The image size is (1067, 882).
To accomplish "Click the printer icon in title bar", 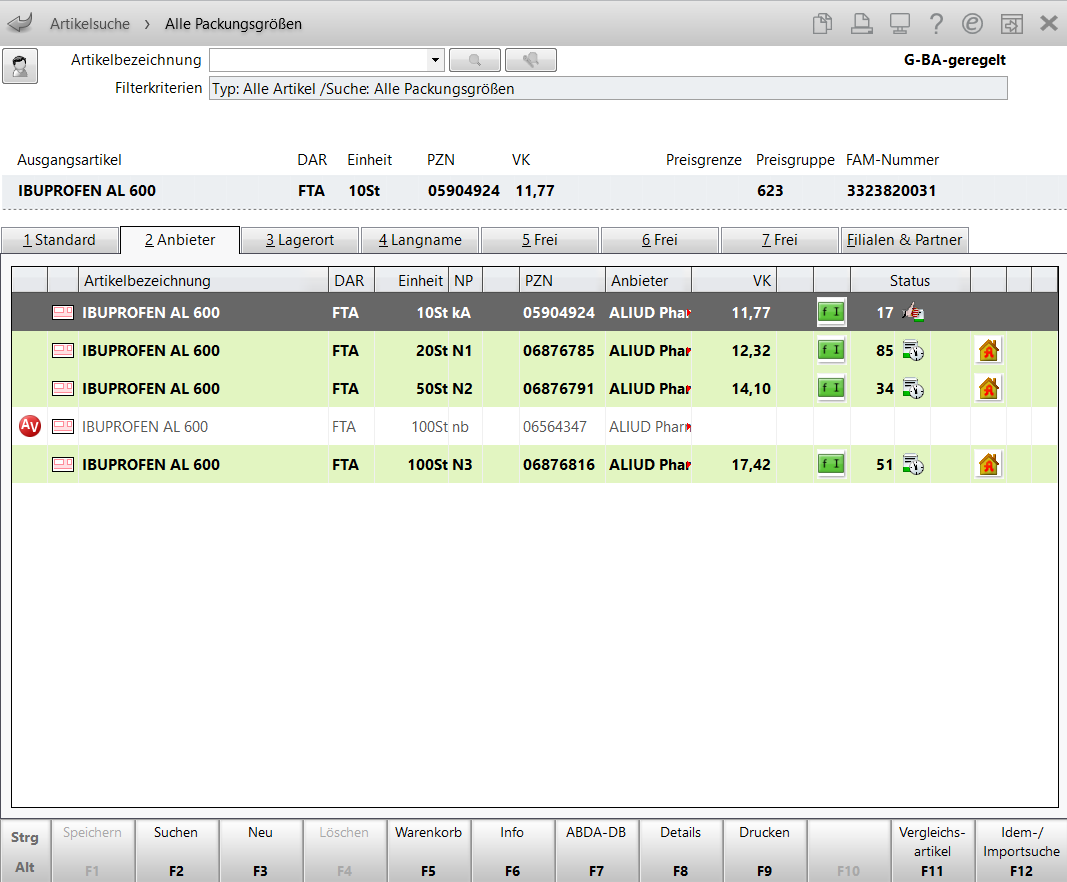I will pos(861,24).
